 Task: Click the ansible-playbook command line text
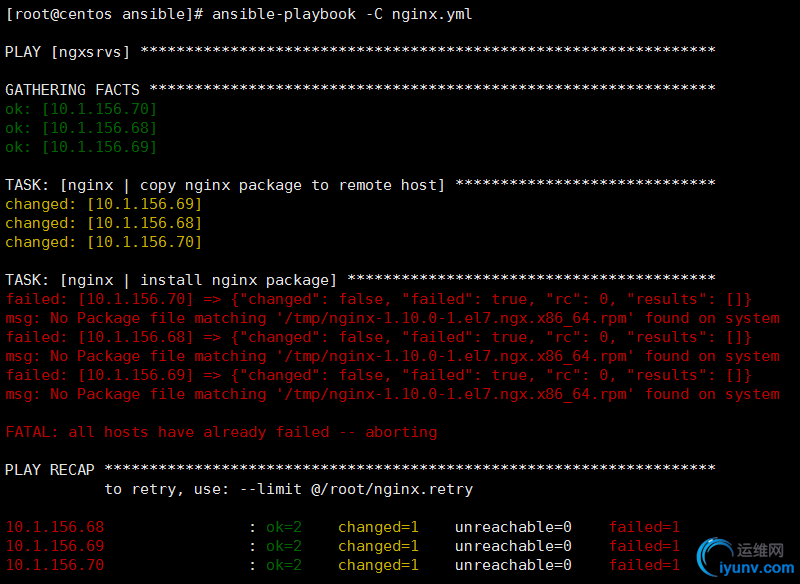point(239,14)
